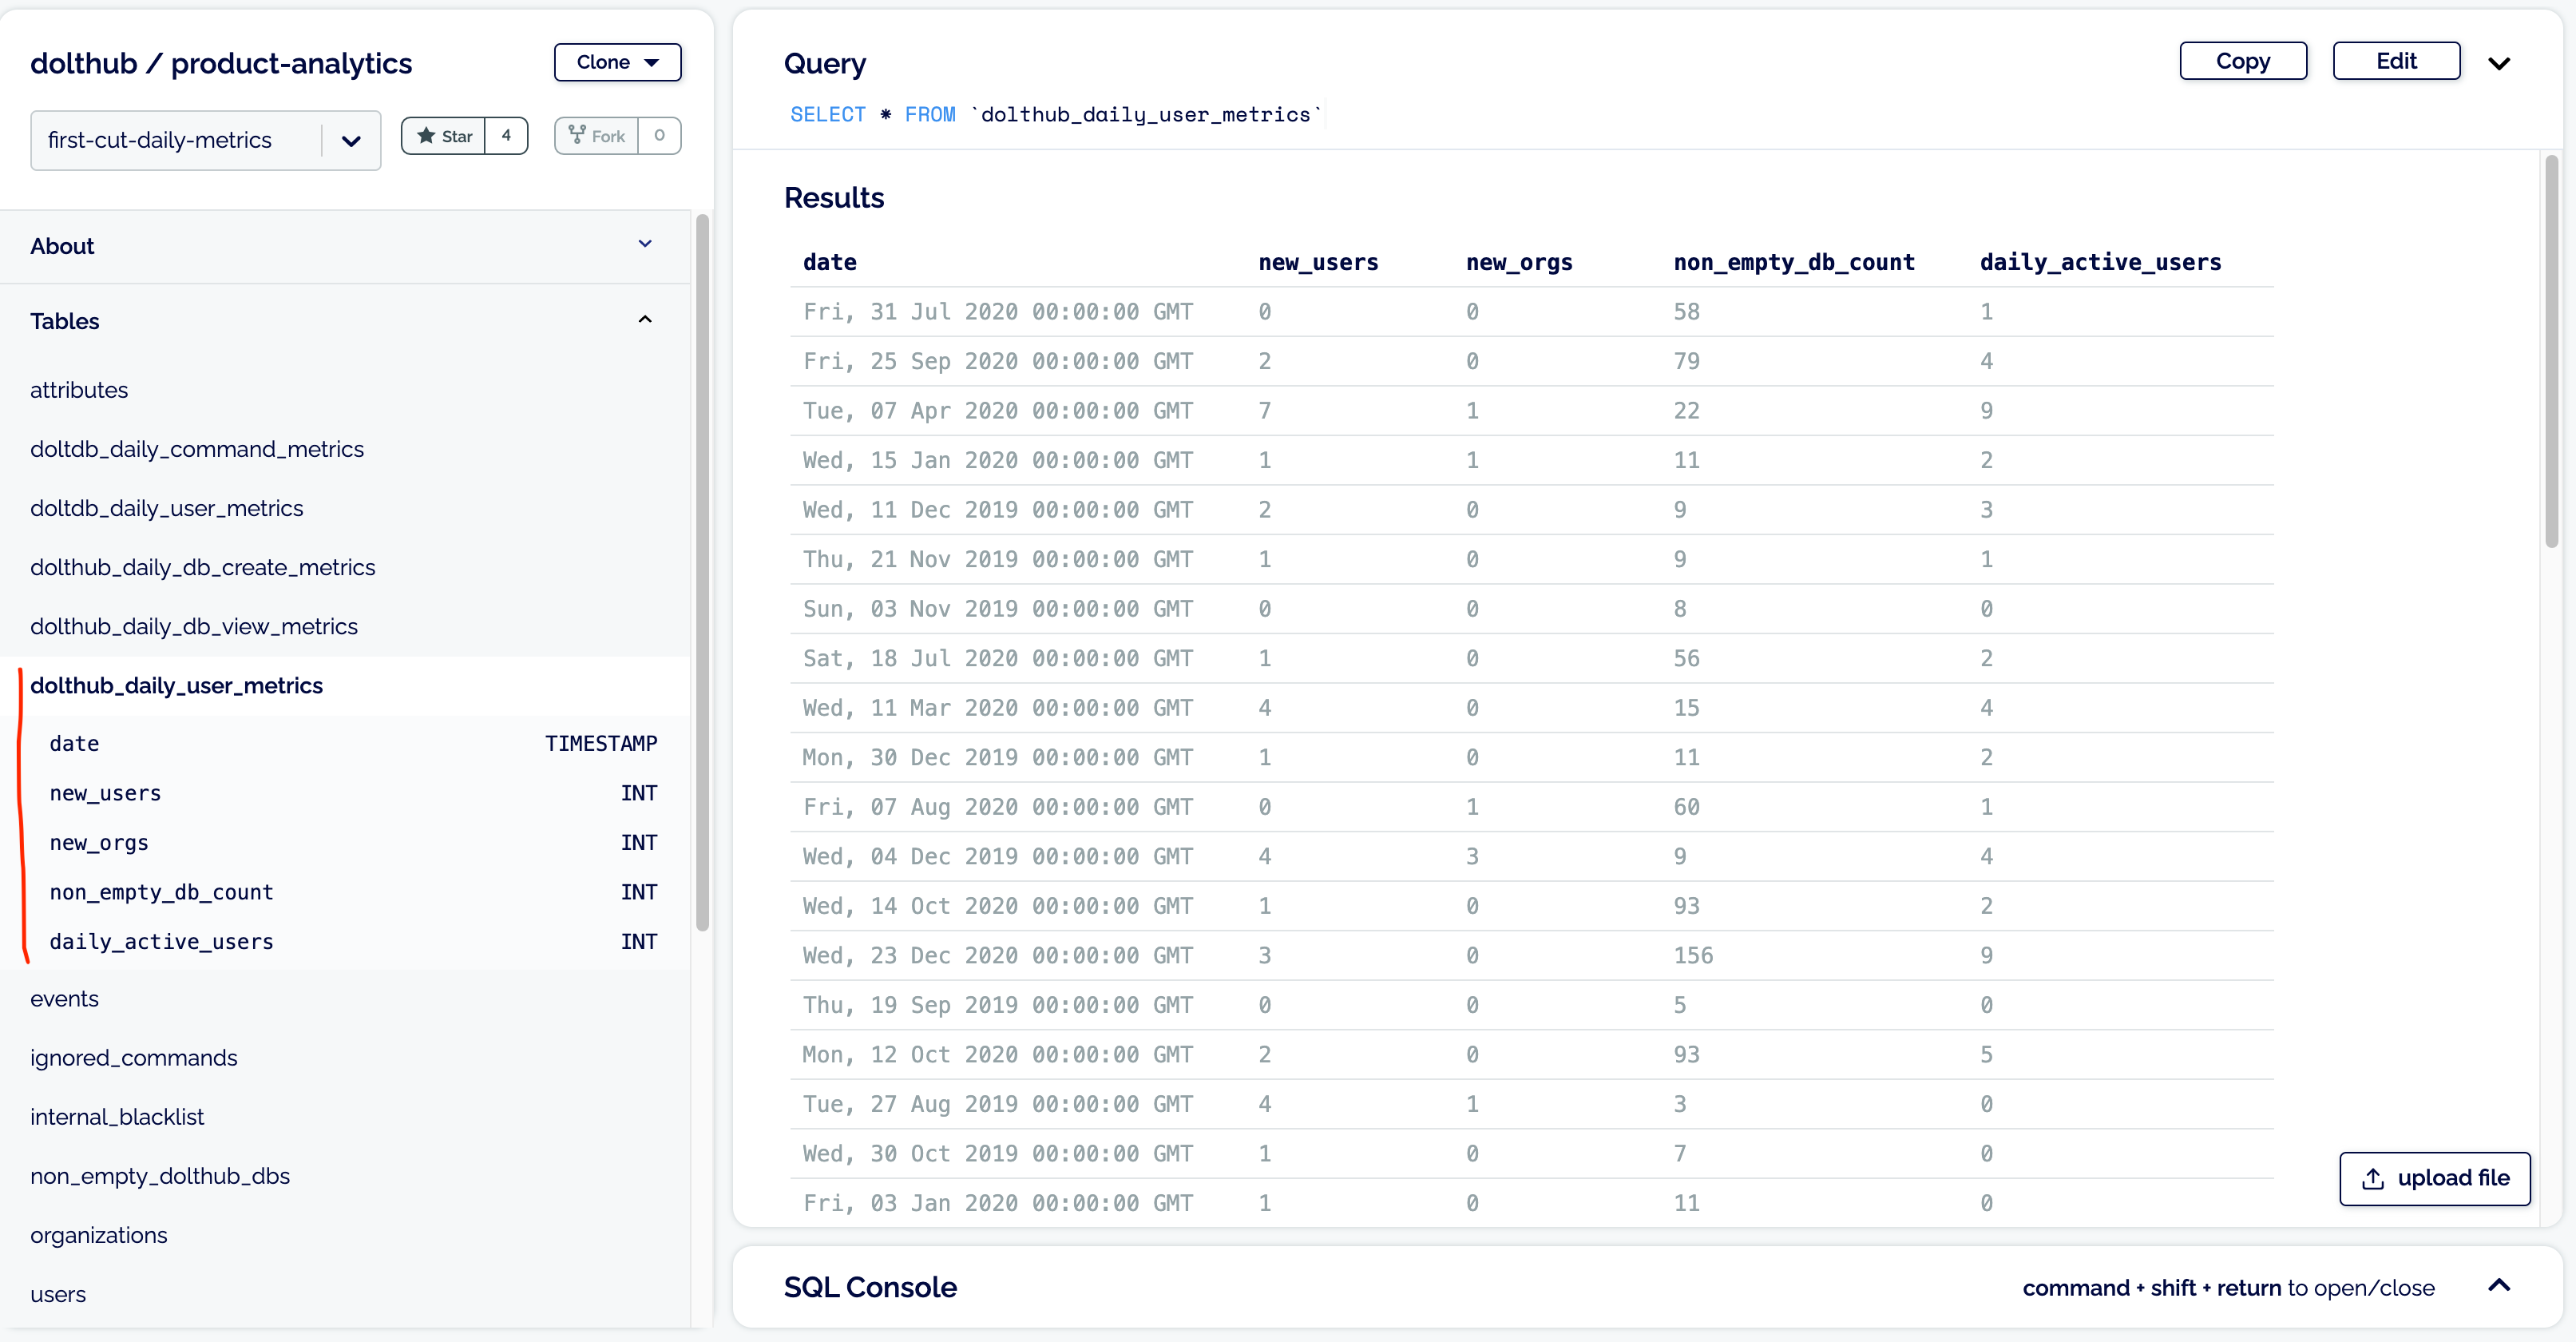Select the organizations table
This screenshot has width=2576, height=1342.
[99, 1235]
